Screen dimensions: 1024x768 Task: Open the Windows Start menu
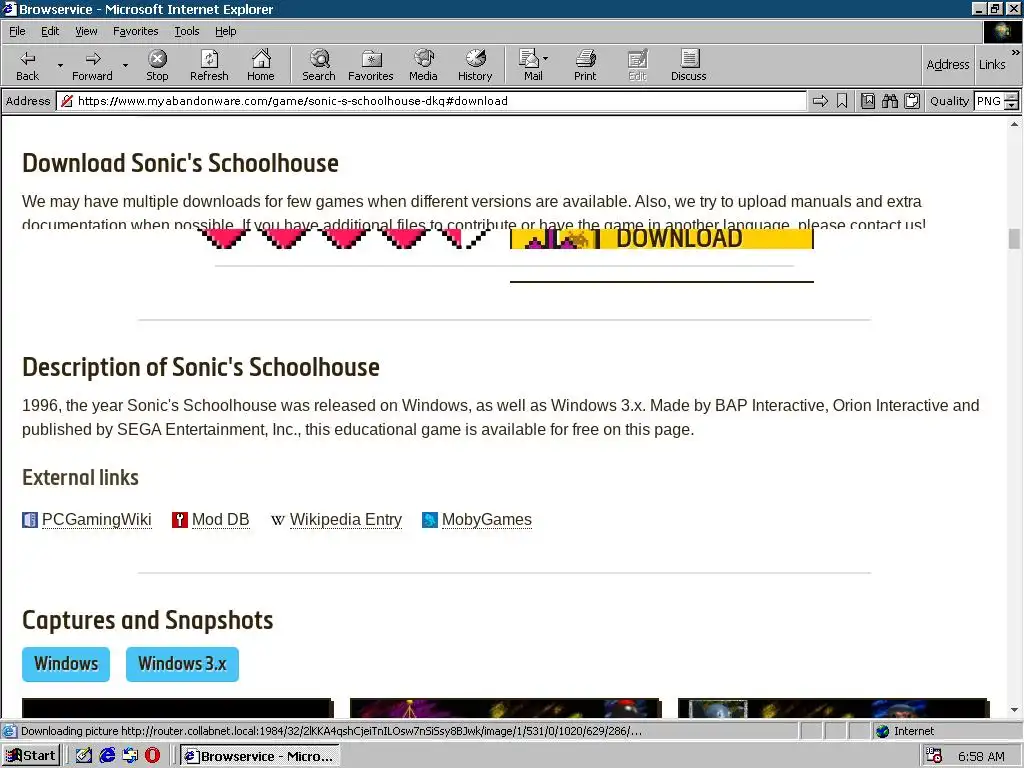coord(31,756)
